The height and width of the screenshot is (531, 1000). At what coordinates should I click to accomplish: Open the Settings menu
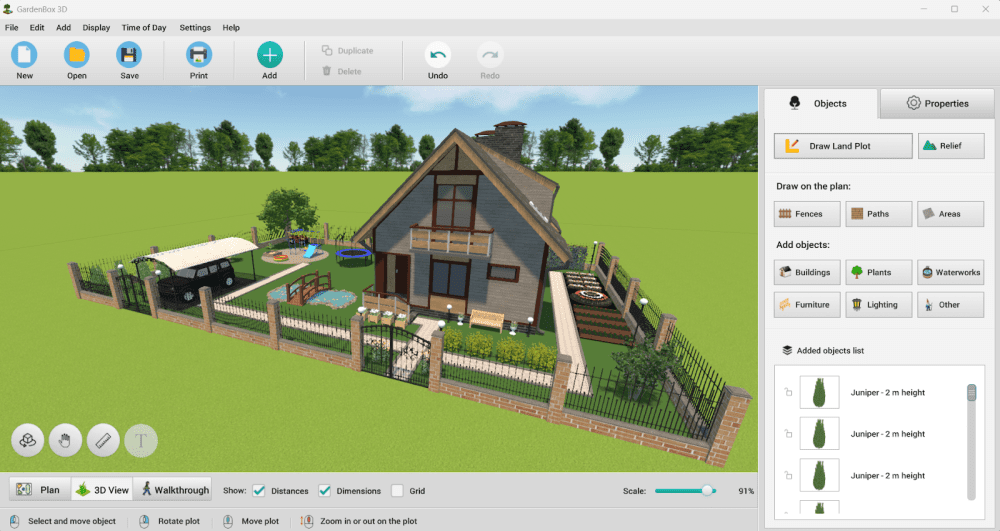pos(195,27)
